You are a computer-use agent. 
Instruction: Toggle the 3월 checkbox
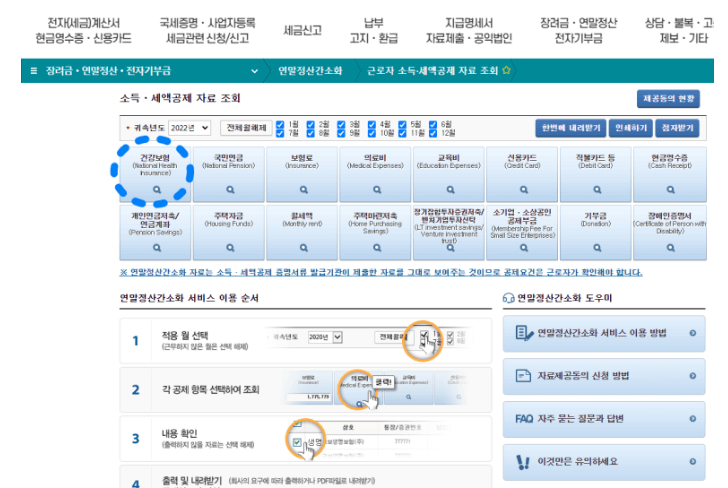pos(341,124)
